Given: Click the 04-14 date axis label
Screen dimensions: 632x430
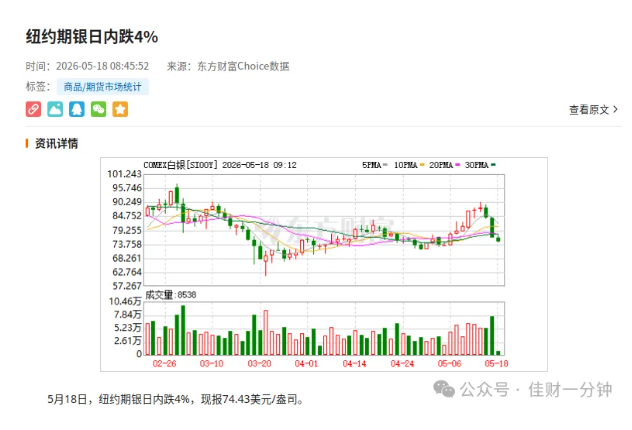Looking at the screenshot, I should [354, 364].
